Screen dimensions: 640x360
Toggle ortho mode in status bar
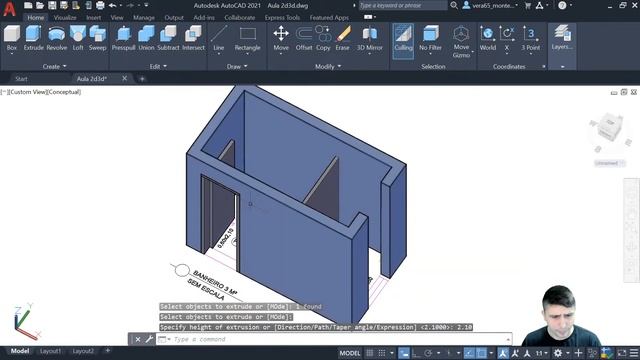pyautogui.click(x=416, y=353)
